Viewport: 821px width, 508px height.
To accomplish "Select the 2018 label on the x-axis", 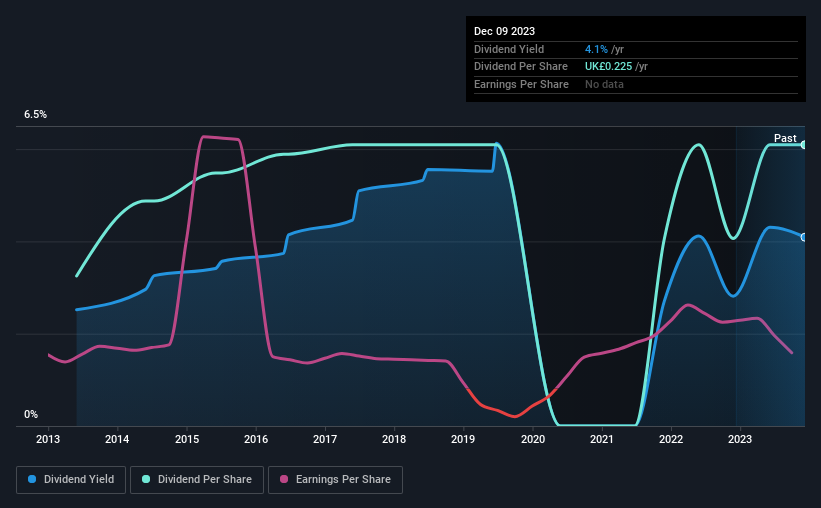I will 394,439.
